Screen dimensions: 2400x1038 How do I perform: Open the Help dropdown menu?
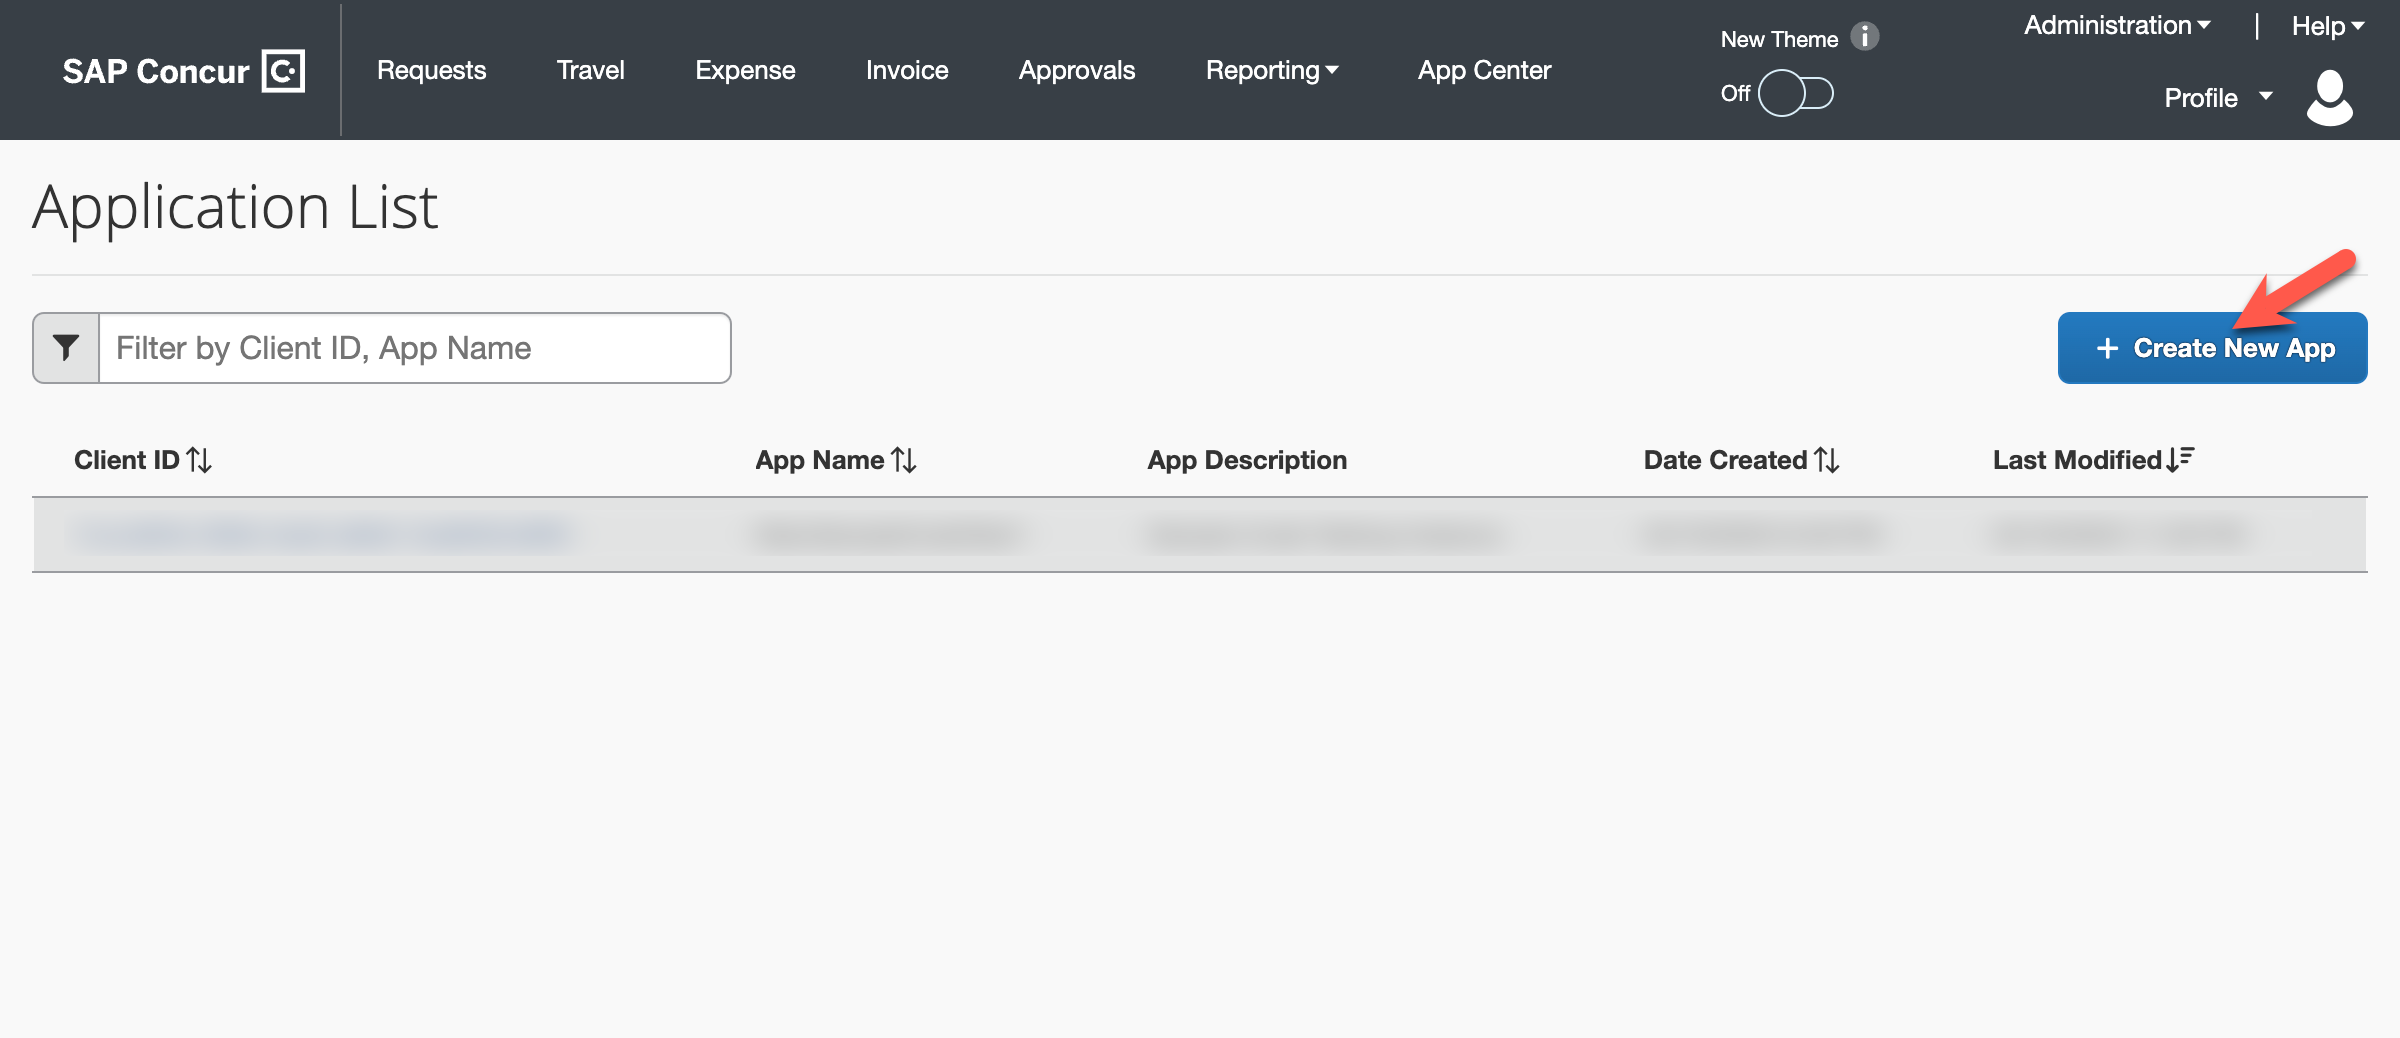tap(2327, 26)
